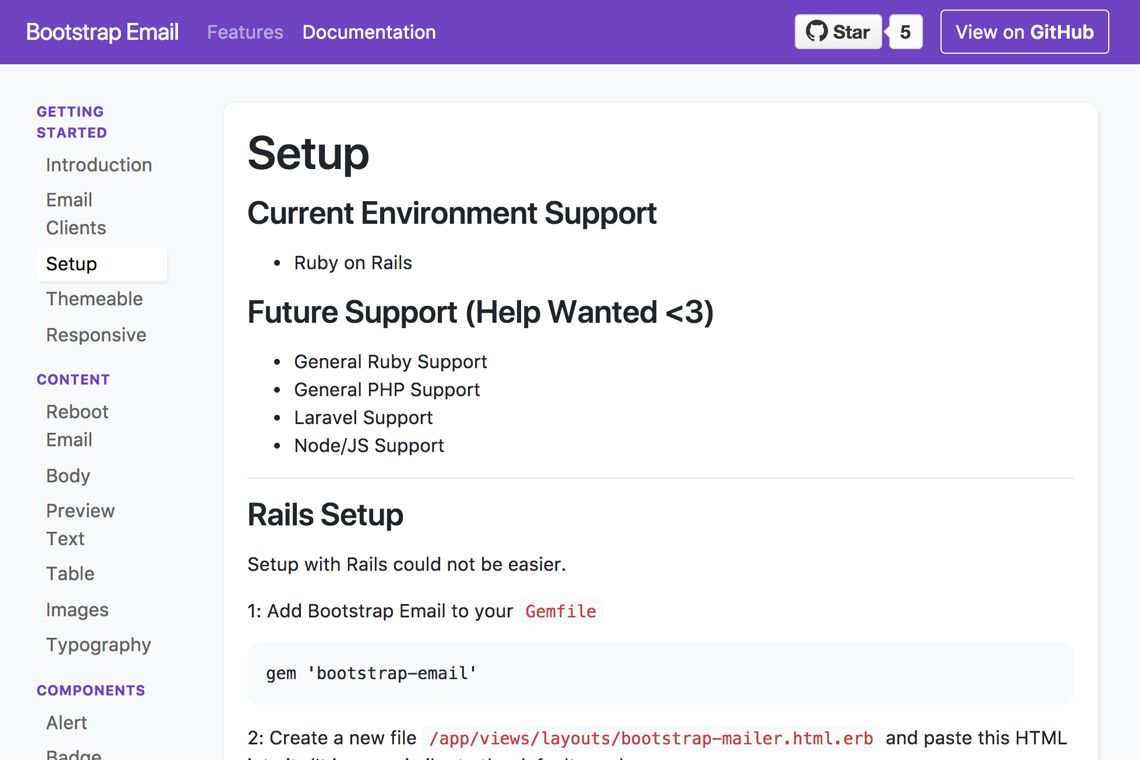This screenshot has width=1140, height=760.
Task: Click the GitHub octocat icon in Star button
Action: [x=818, y=31]
